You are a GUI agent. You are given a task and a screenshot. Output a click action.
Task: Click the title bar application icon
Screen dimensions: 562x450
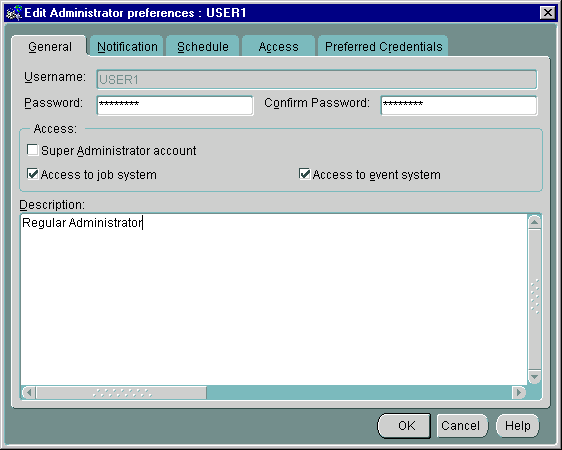click(x=14, y=13)
